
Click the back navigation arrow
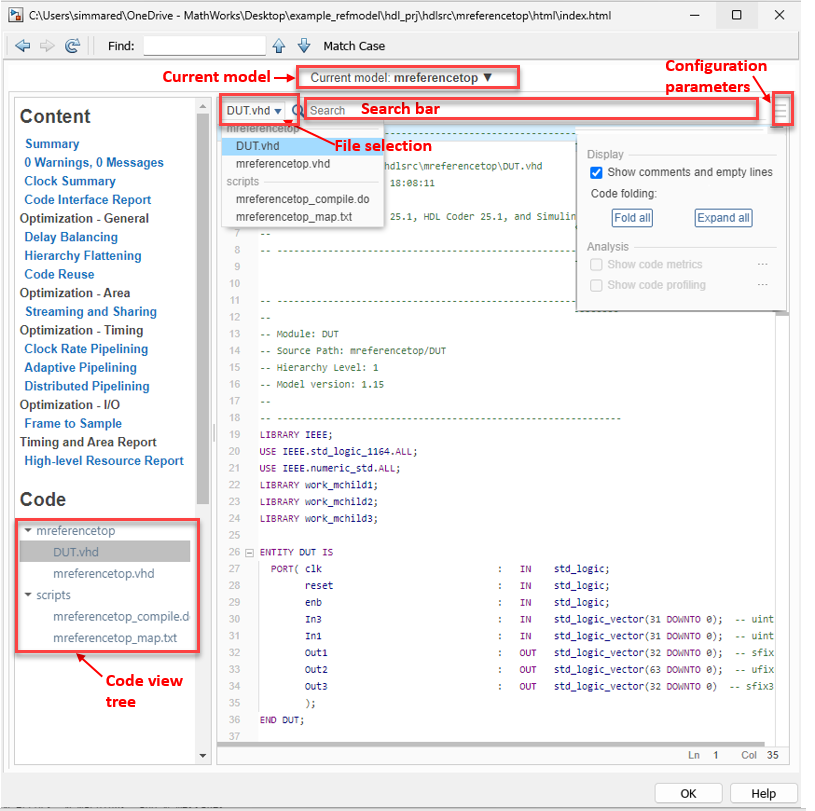tap(24, 45)
